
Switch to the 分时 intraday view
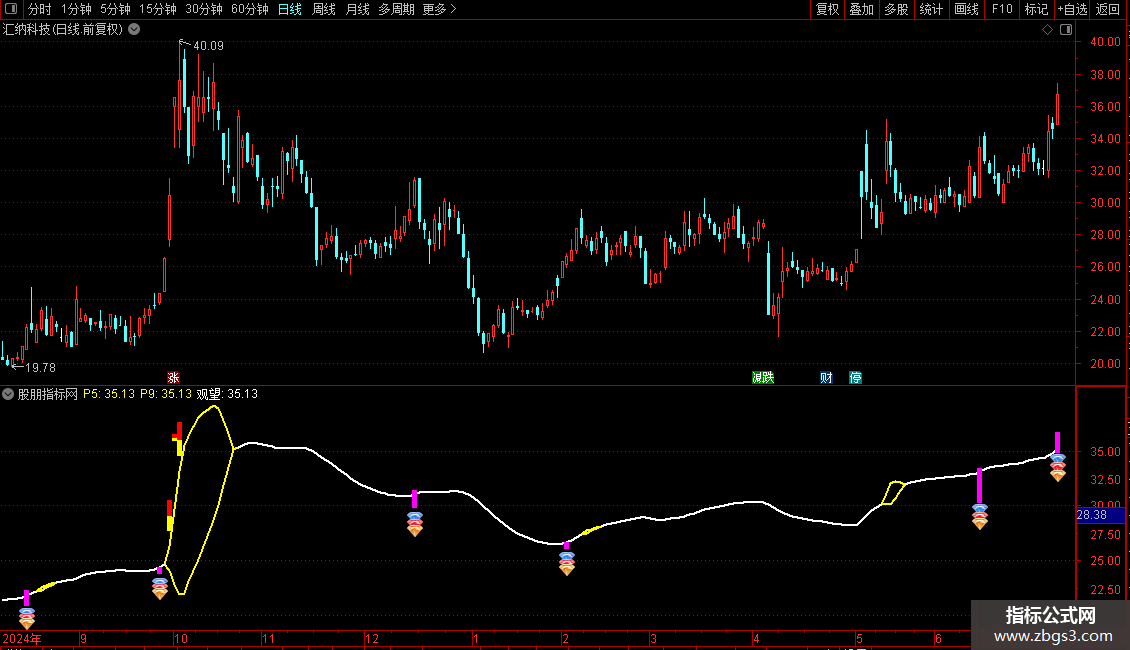(x=40, y=9)
